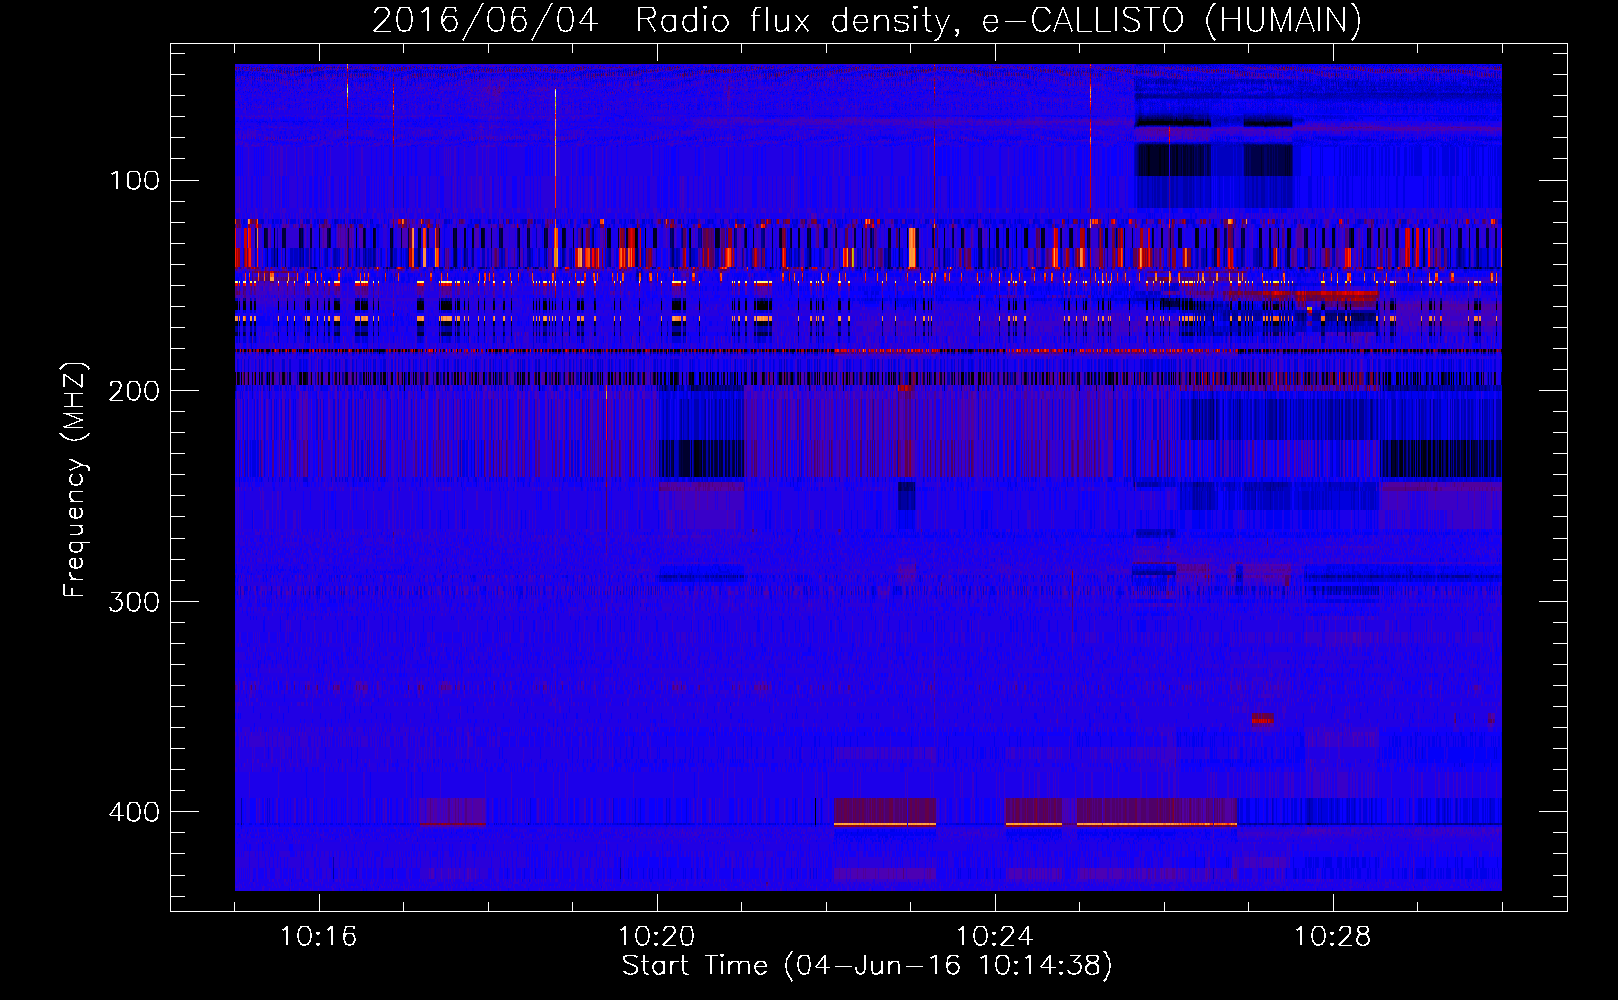Click the '10:28' time tick label

click(x=1333, y=937)
